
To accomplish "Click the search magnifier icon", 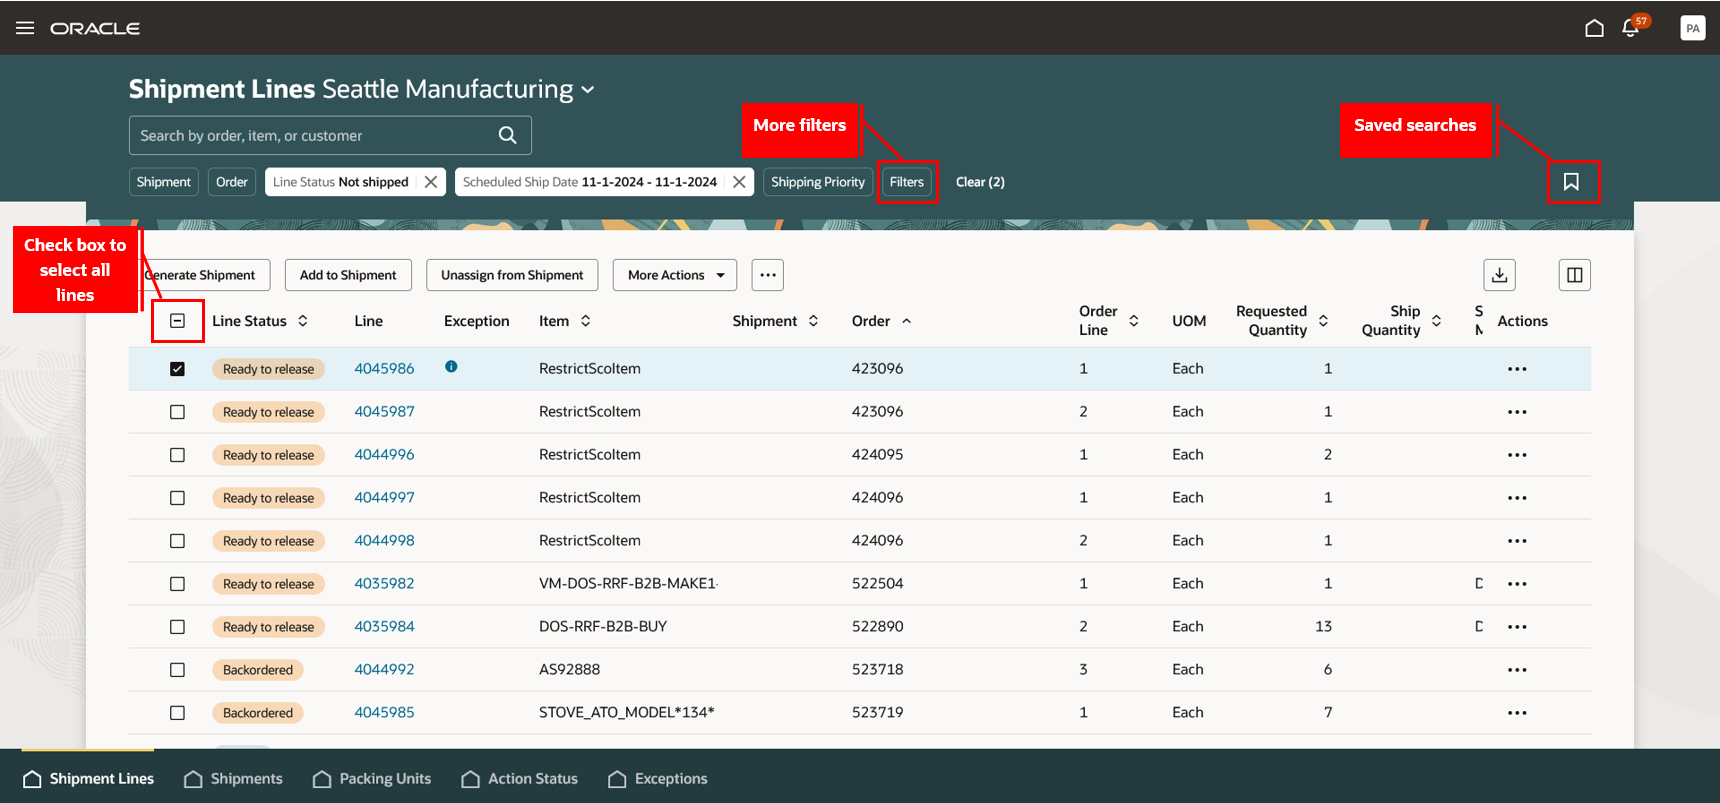I will pos(508,135).
